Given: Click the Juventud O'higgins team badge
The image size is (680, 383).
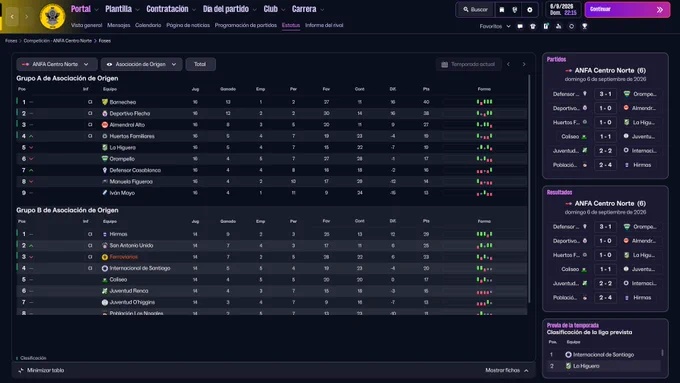Looking at the screenshot, I should click(x=105, y=302).
